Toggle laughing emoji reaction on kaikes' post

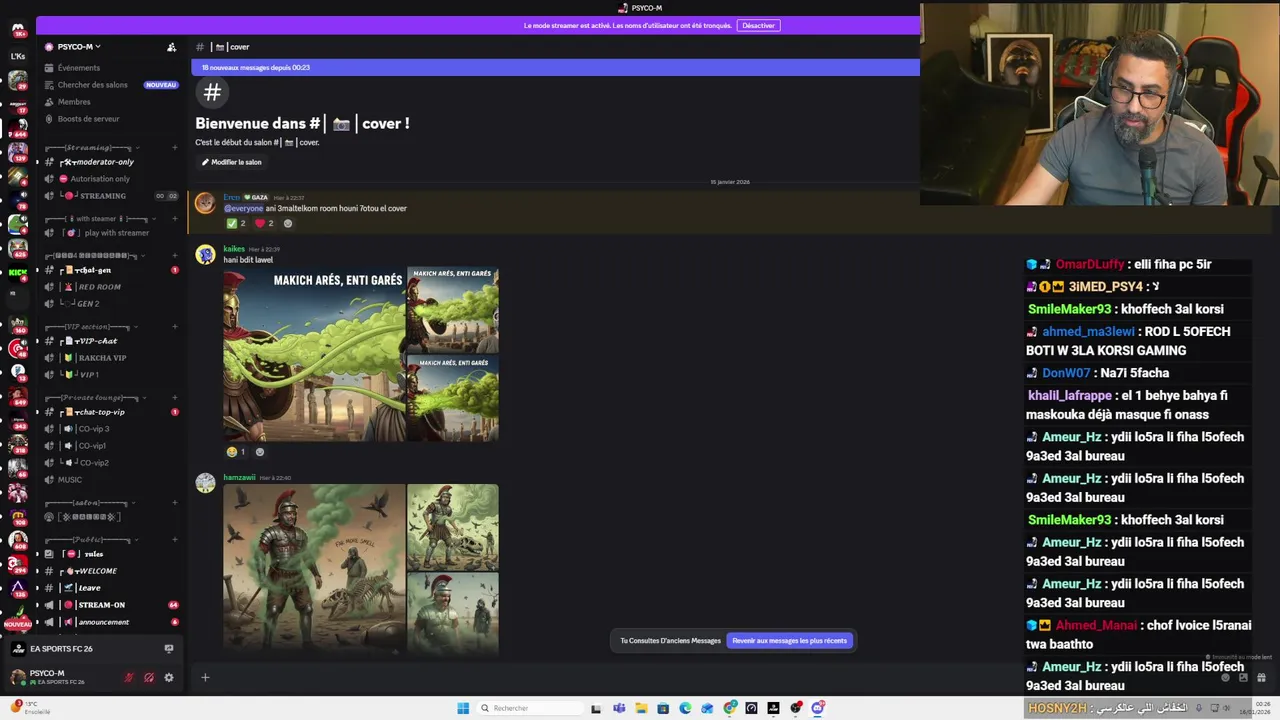pyautogui.click(x=236, y=452)
